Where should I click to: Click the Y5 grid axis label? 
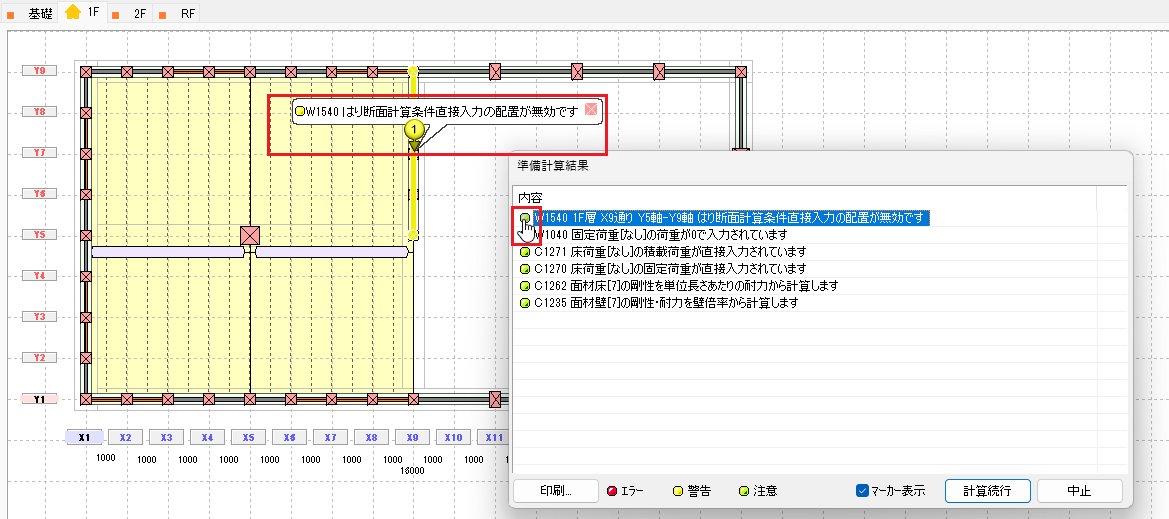39,235
